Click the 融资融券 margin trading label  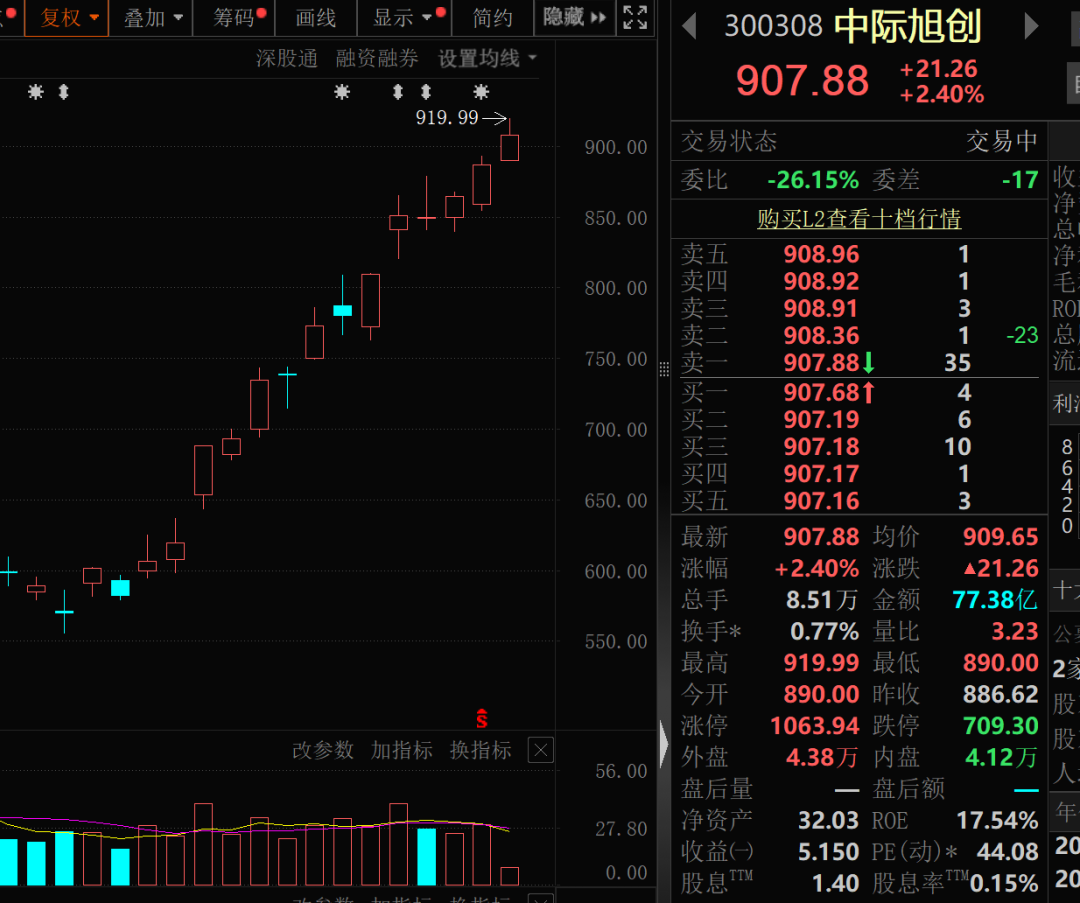377,59
